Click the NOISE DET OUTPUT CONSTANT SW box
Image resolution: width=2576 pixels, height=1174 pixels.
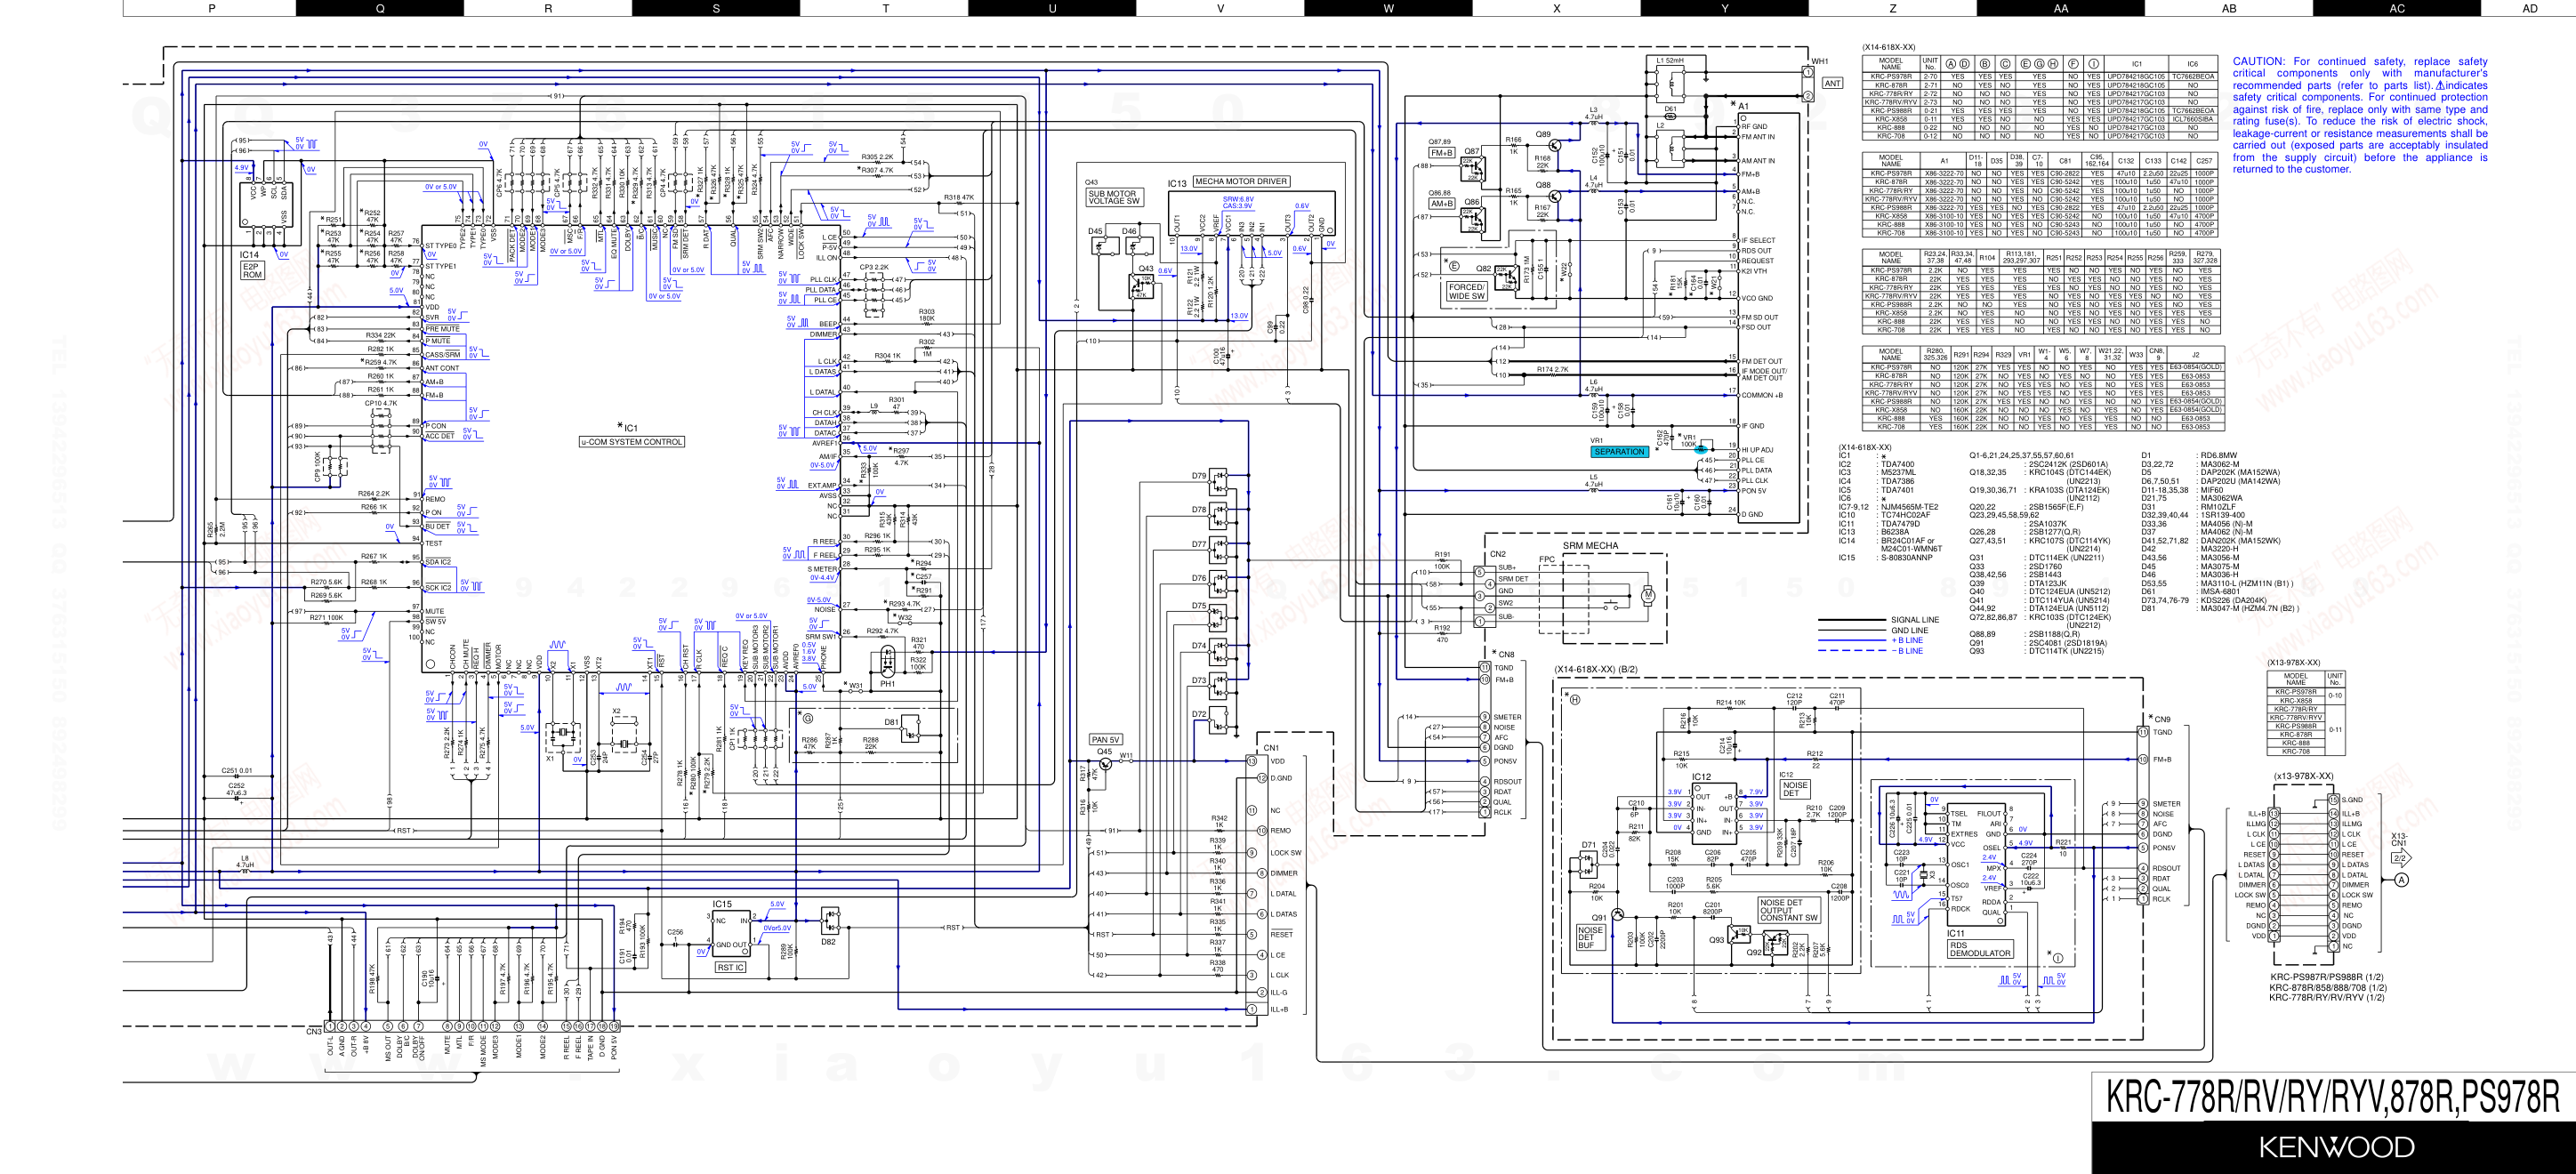click(x=1789, y=910)
